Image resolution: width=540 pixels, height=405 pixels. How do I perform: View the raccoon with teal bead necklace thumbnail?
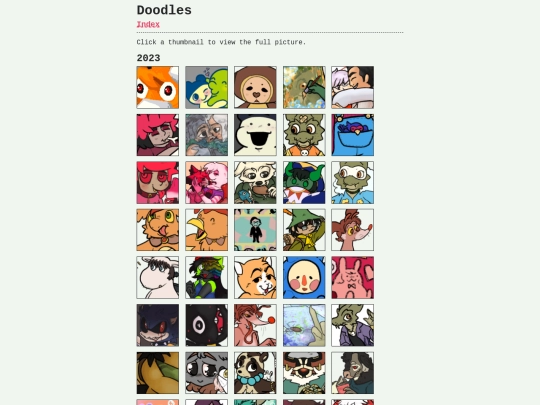[x=255, y=373]
